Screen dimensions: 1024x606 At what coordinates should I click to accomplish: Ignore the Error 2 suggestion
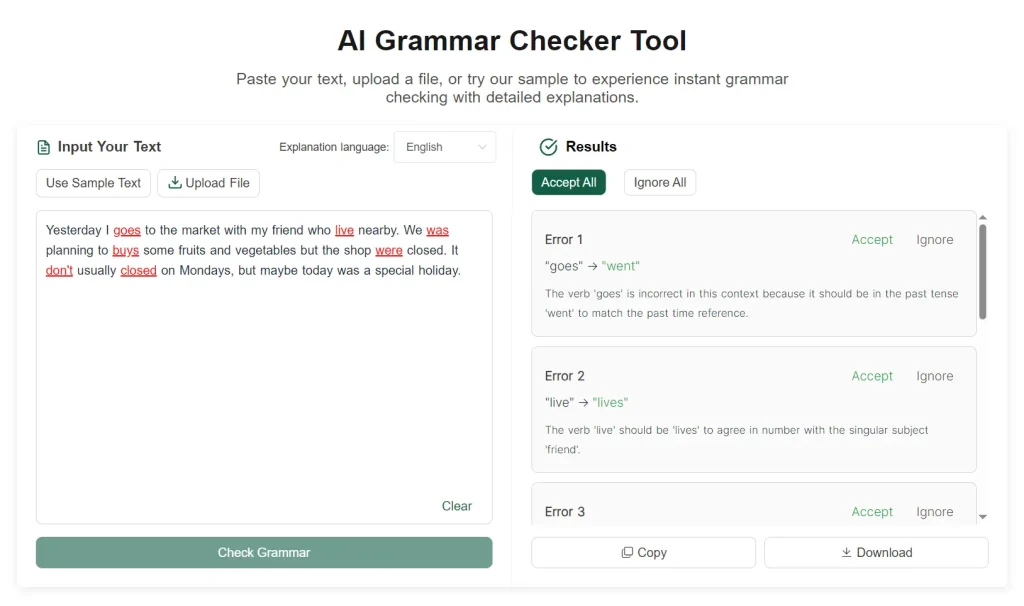pos(934,375)
